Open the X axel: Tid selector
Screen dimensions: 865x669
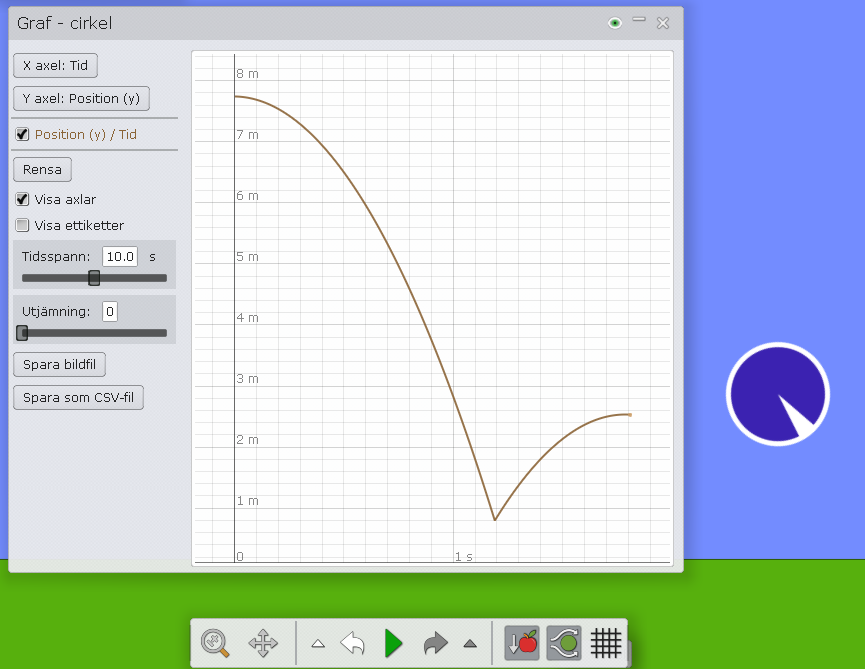[x=55, y=66]
